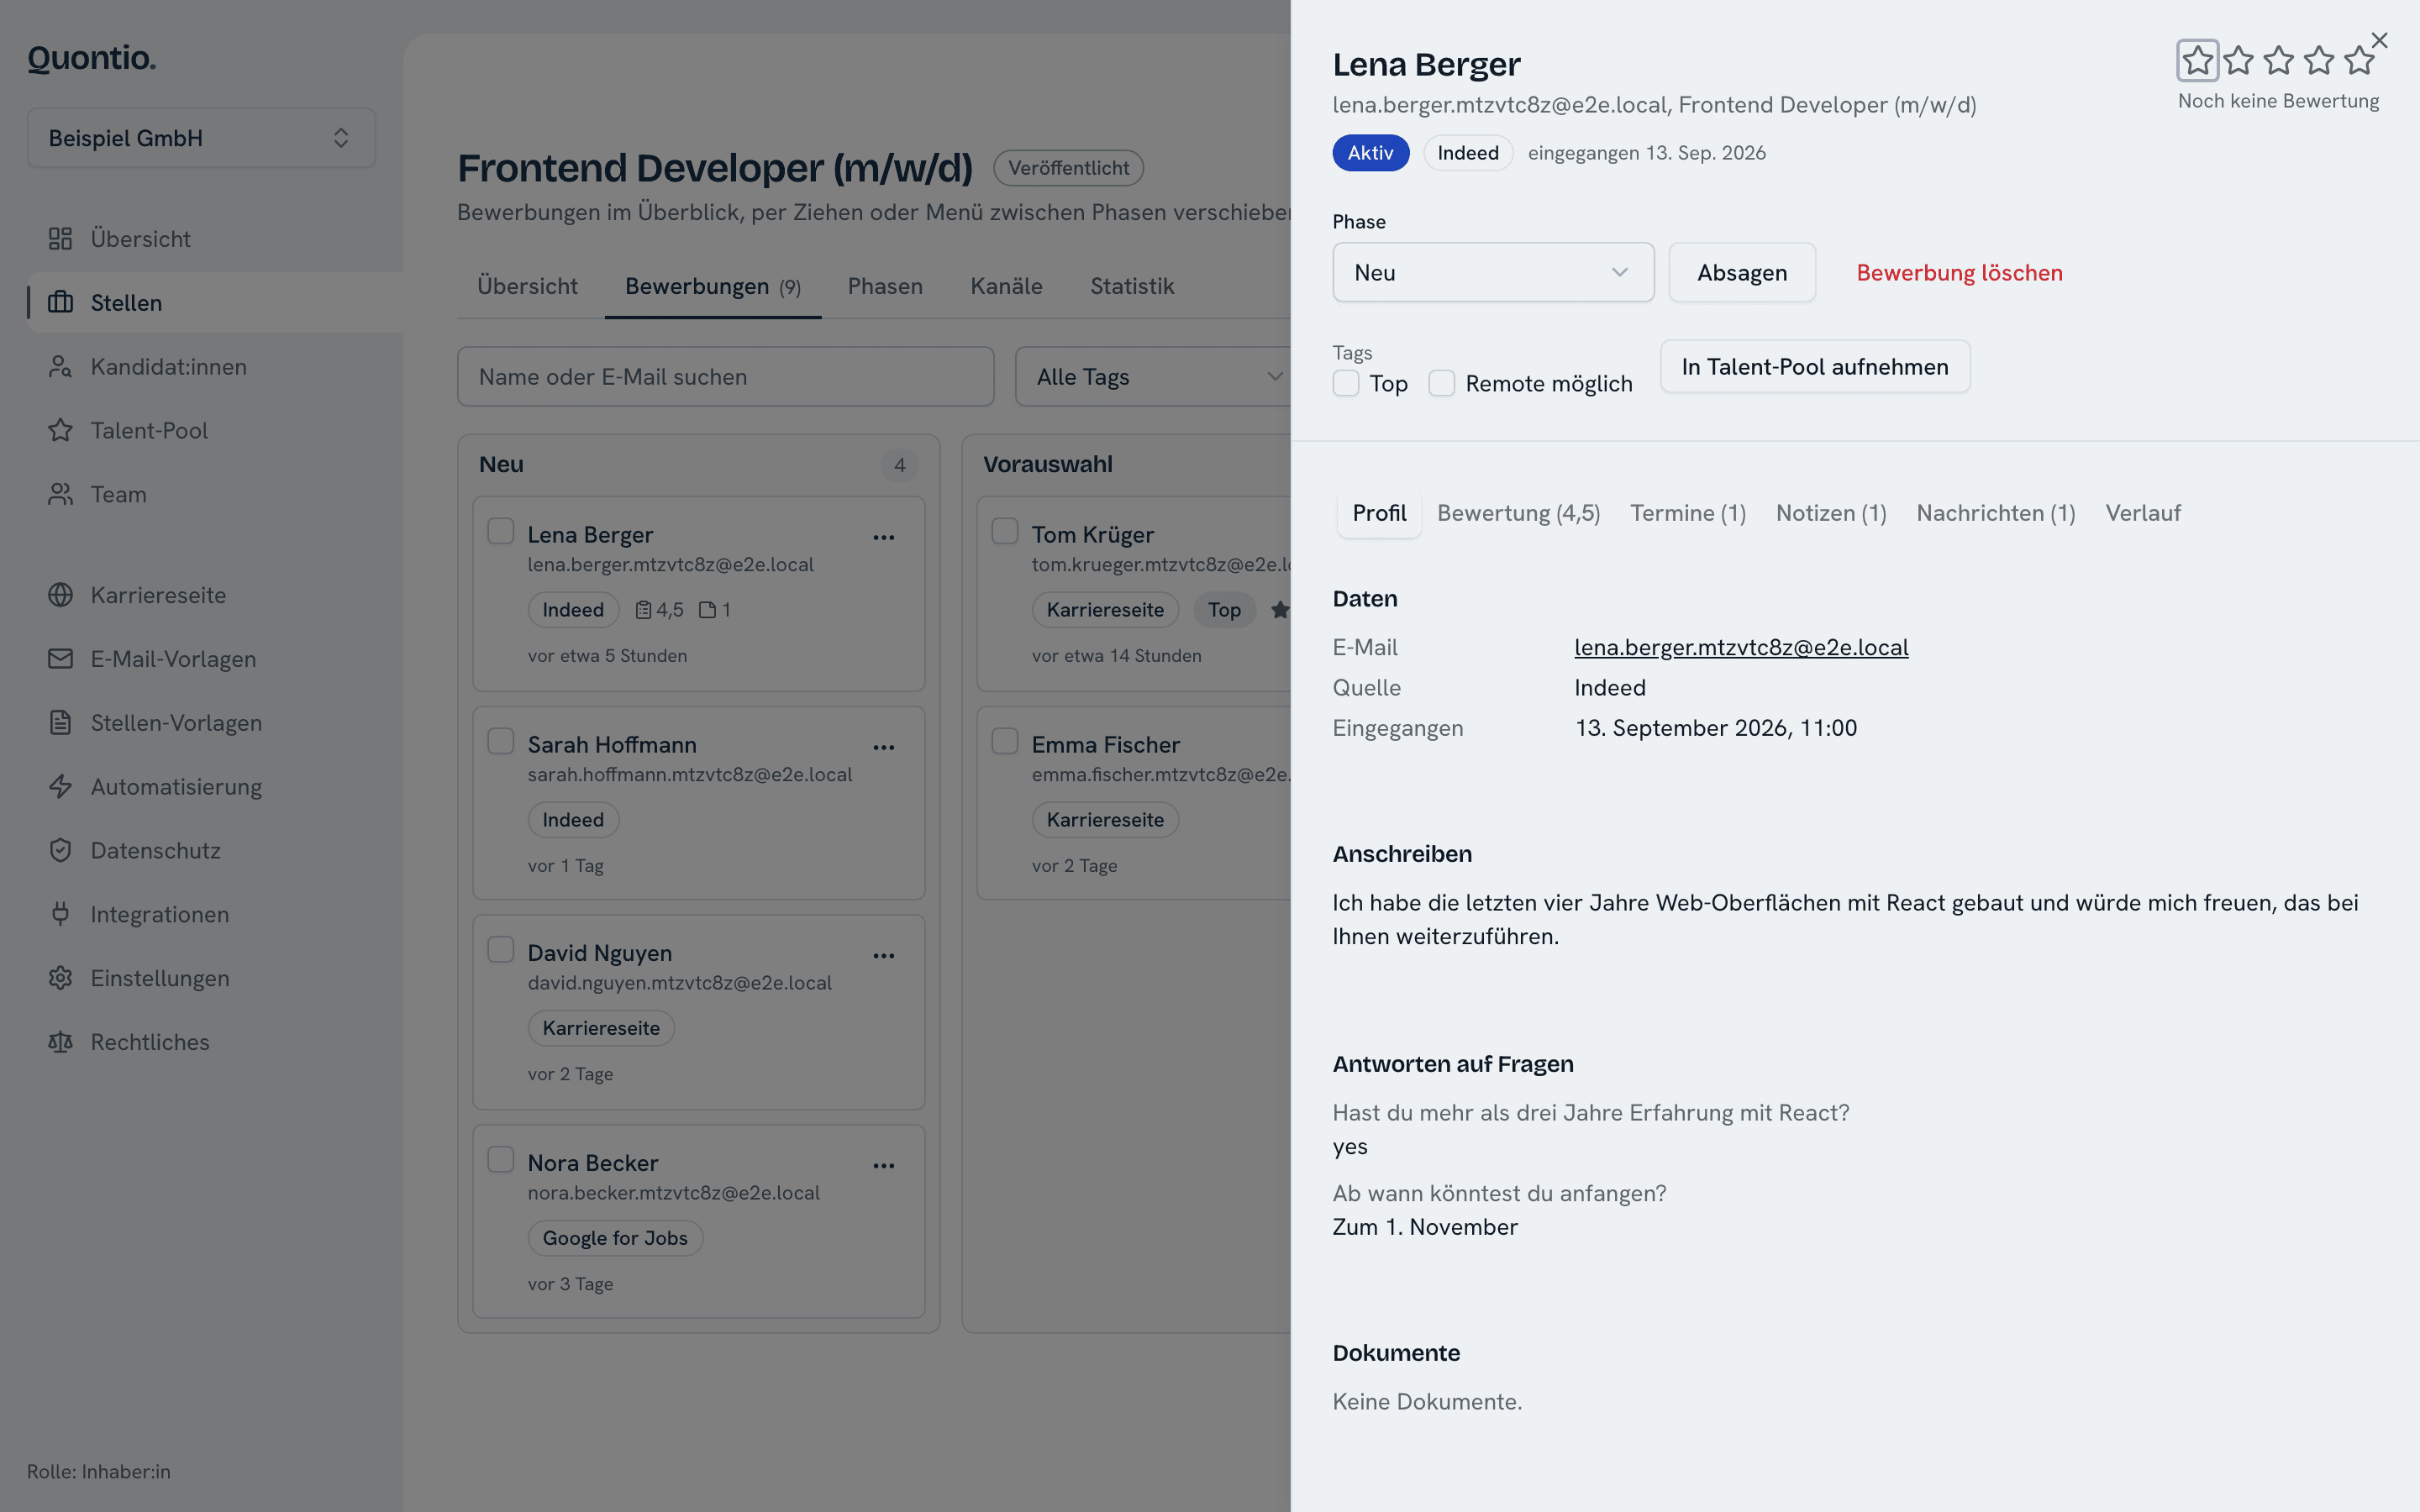
Task: Rate Lena Berger with two stars
Action: [2238, 61]
